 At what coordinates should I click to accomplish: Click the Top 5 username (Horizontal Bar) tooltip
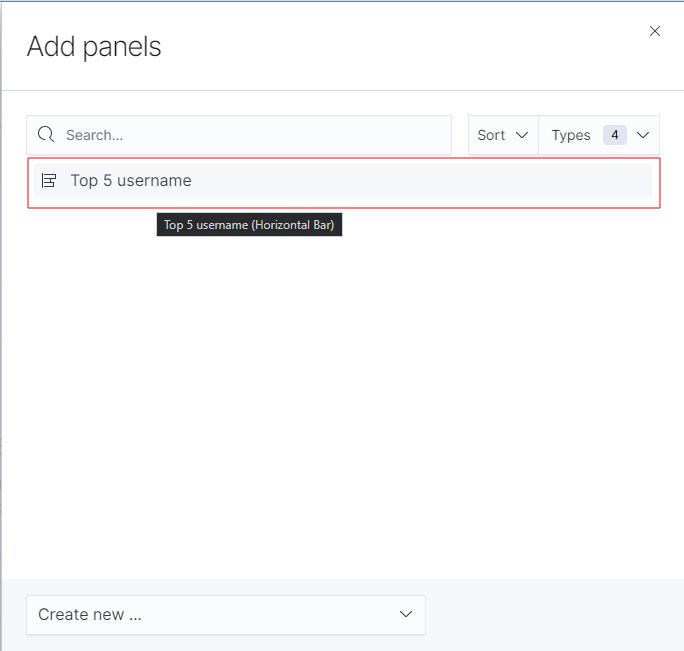click(250, 225)
